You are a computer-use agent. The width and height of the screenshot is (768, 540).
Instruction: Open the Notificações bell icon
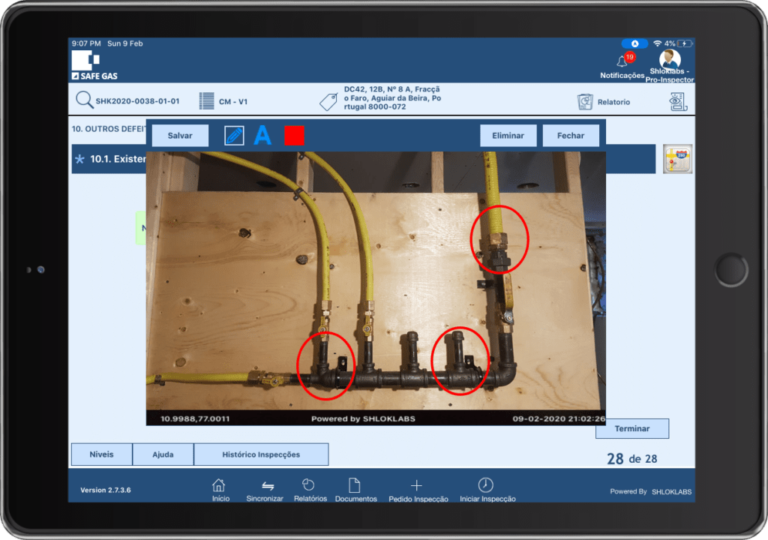623,61
